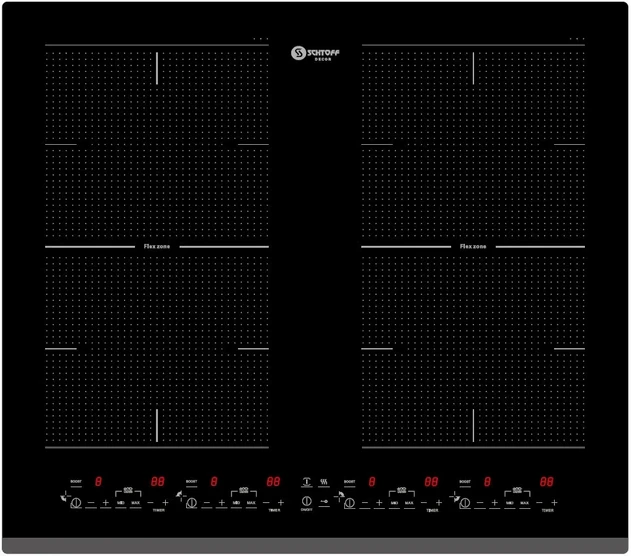Tap the key-shaped child lock icon
631x556 pixels.
(324, 501)
